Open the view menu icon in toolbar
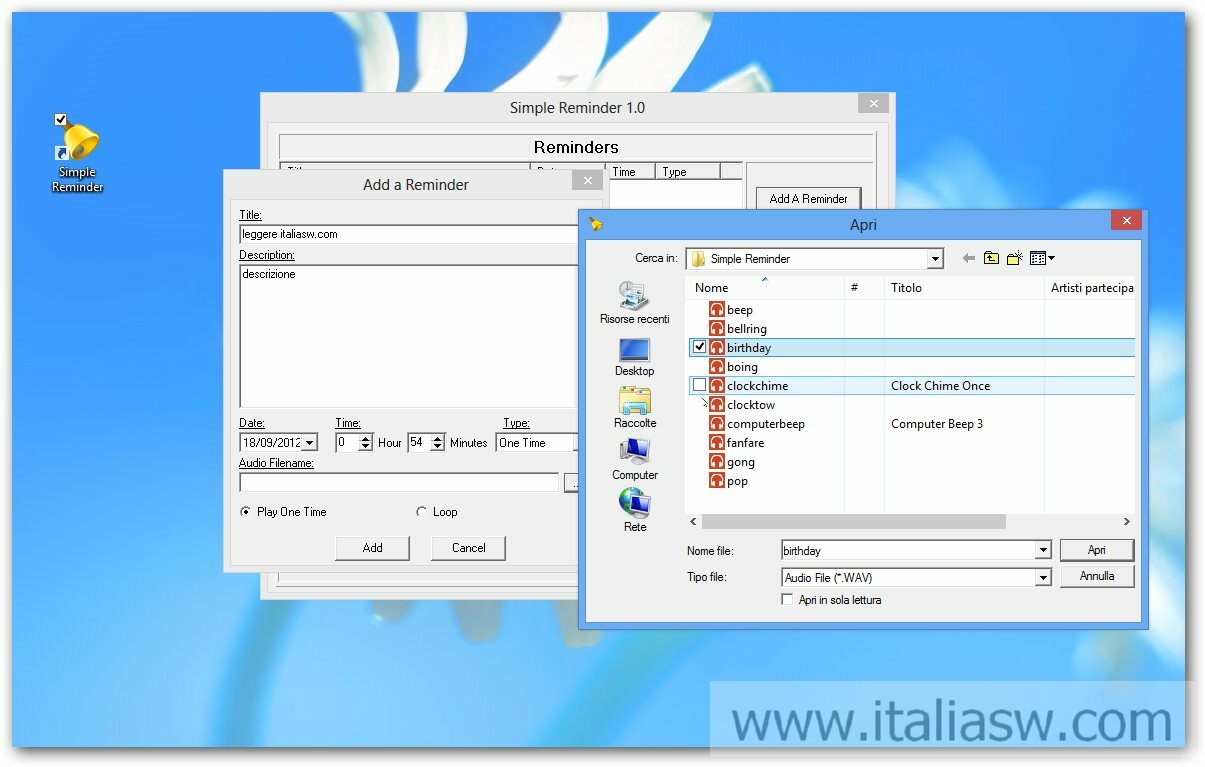The height and width of the screenshot is (767, 1205). pyautogui.click(x=1042, y=258)
